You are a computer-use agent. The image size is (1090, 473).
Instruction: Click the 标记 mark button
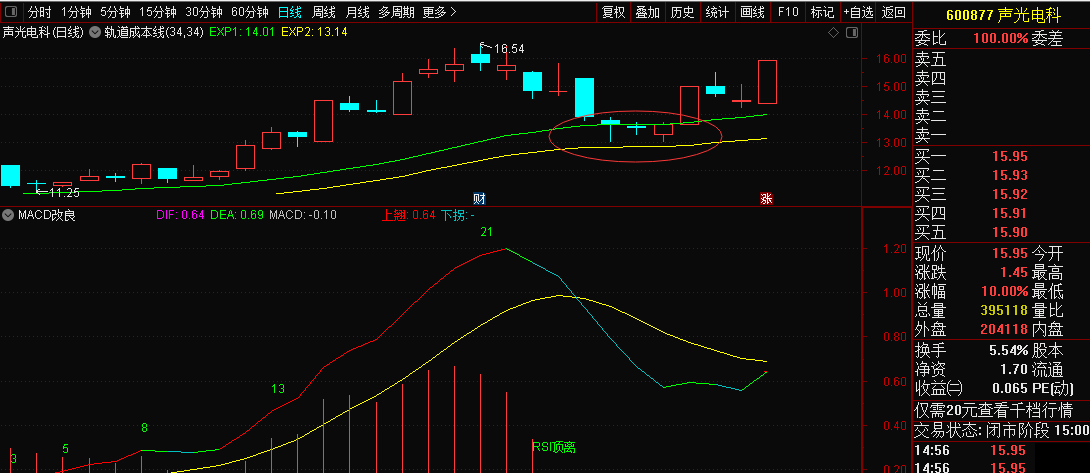tap(822, 12)
